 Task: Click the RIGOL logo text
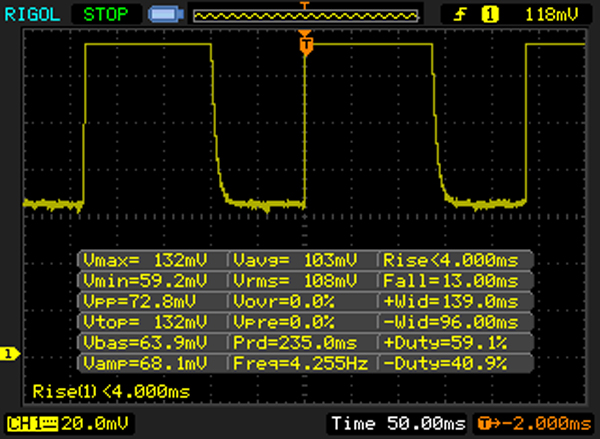click(32, 15)
